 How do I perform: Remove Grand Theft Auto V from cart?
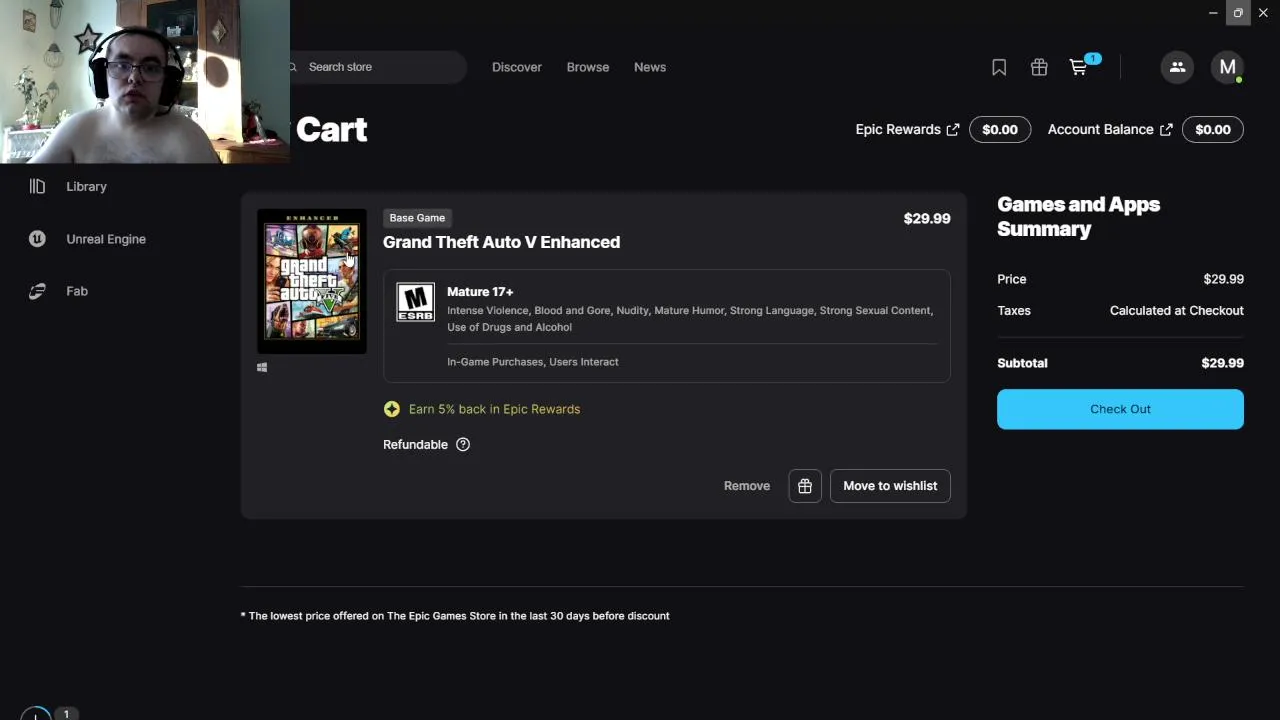pyautogui.click(x=747, y=486)
